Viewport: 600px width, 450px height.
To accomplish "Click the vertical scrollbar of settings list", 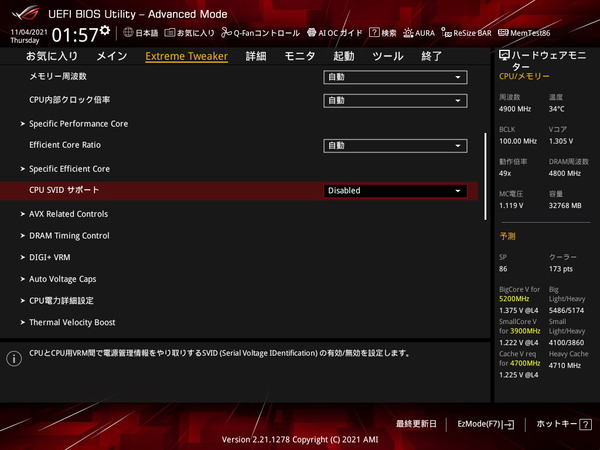I will (x=486, y=176).
